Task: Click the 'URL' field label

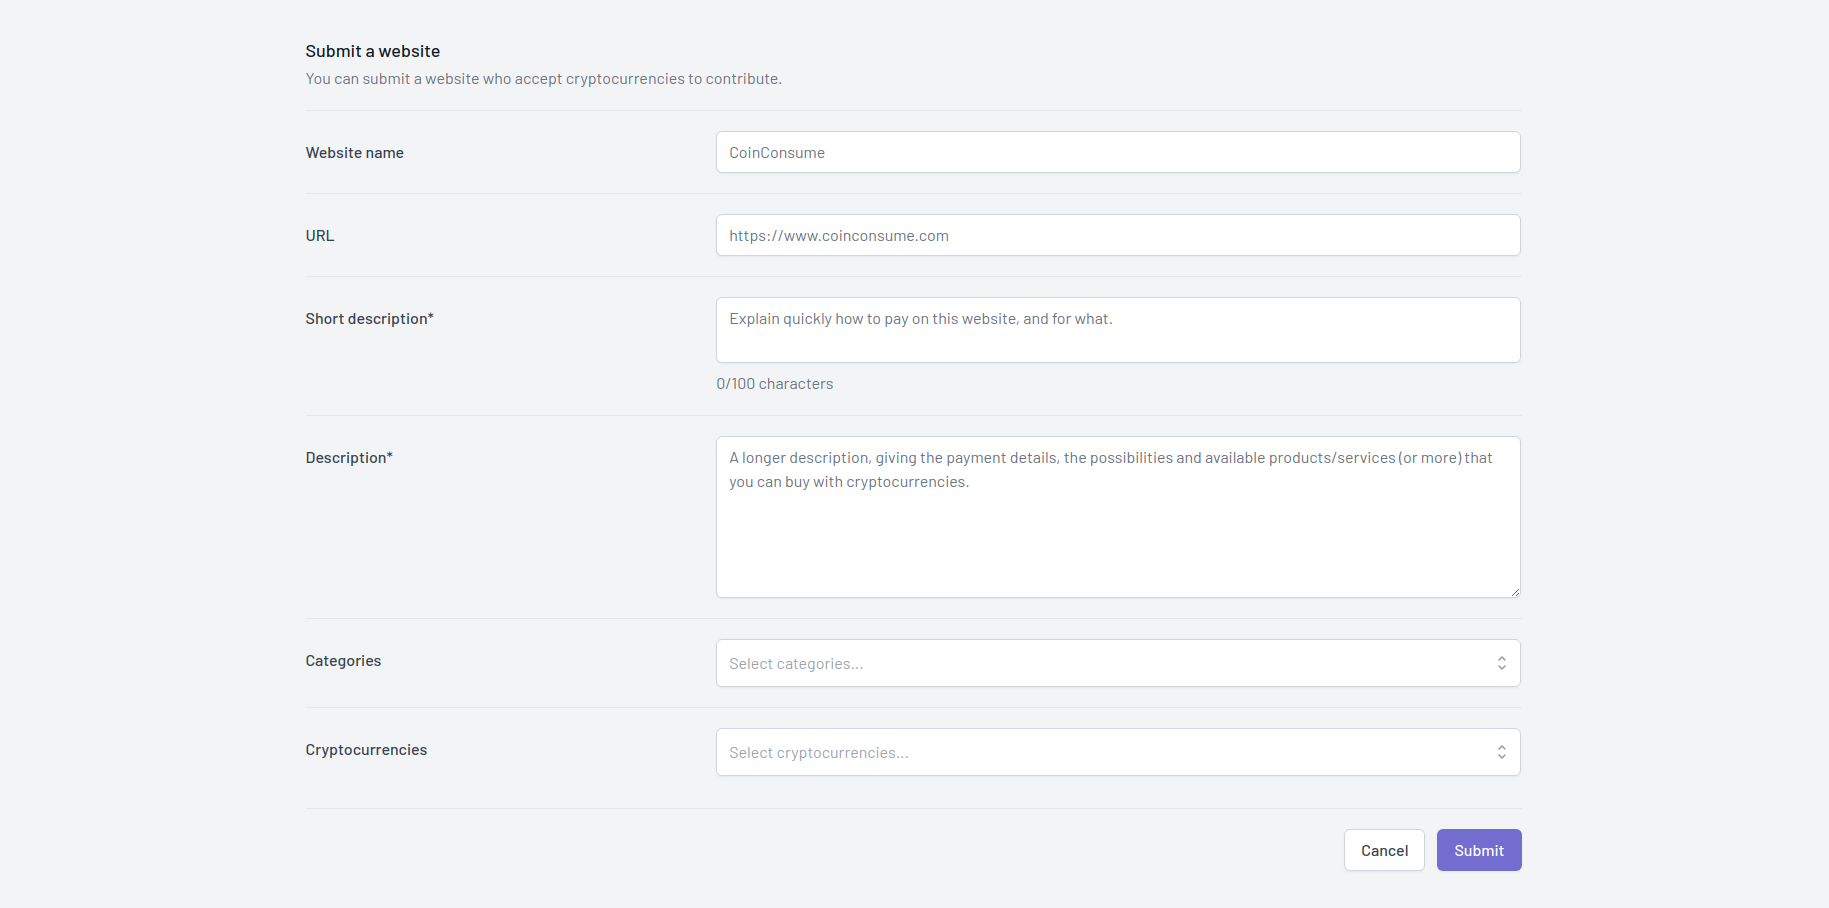Action: [x=320, y=236]
